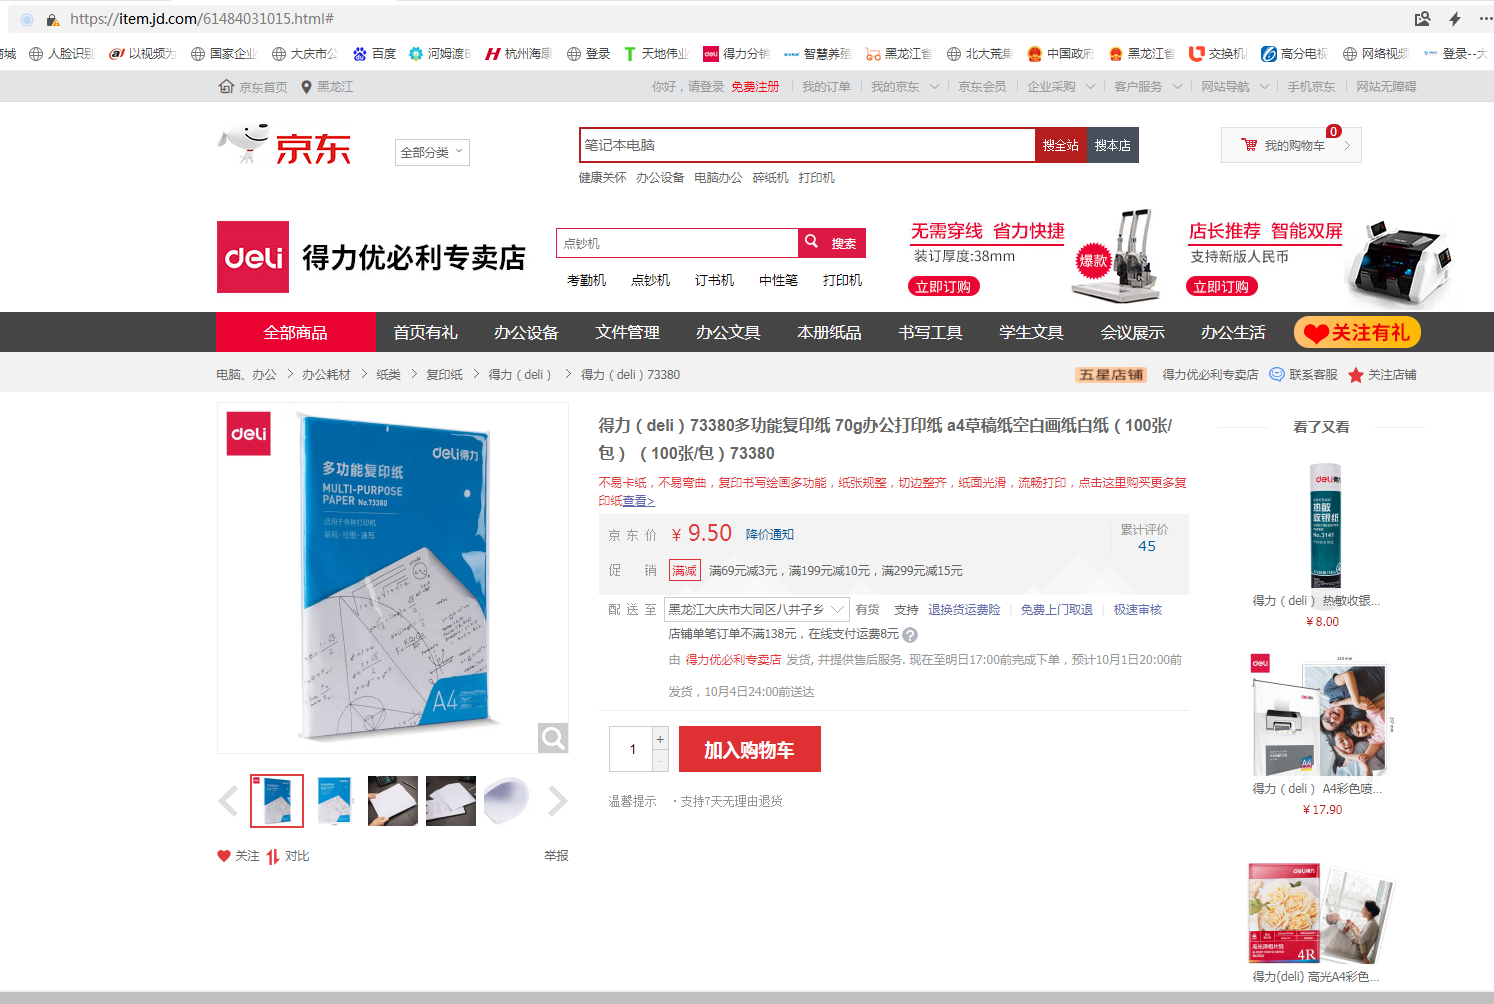Screen dimensions: 1494x1004
Task: Click the 搜全站 search button
Action: click(1060, 145)
